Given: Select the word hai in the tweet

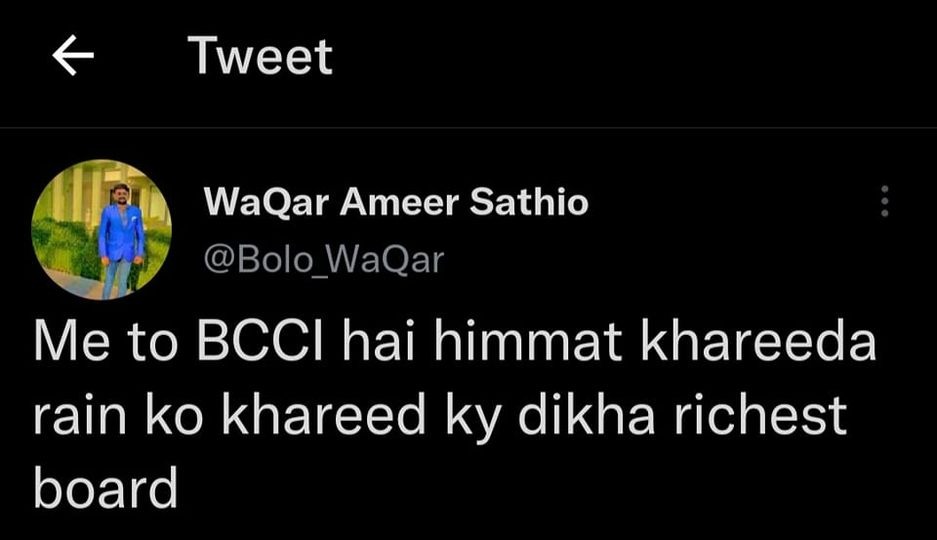Looking at the screenshot, I should (379, 342).
